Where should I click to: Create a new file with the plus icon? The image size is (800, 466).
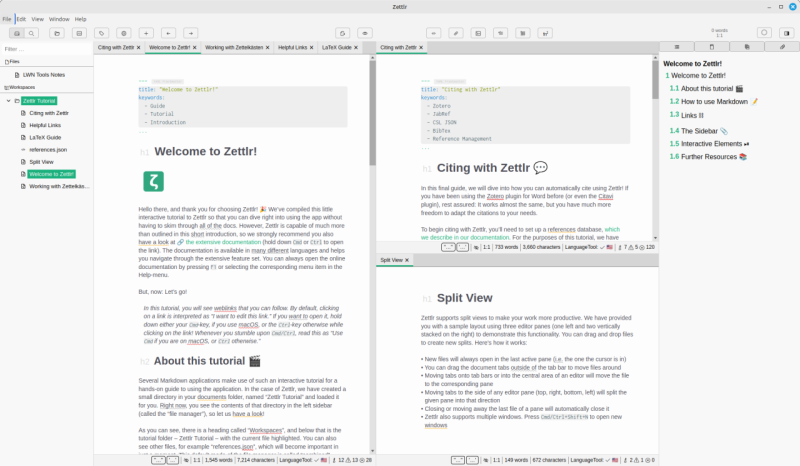pyautogui.click(x=146, y=33)
